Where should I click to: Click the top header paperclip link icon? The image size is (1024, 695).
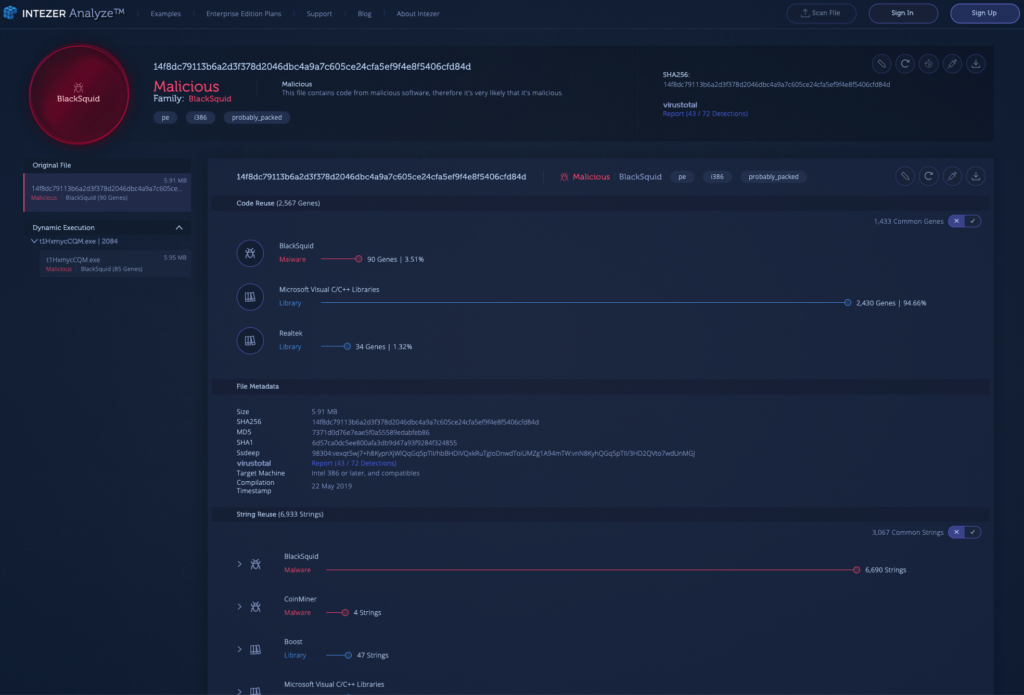point(881,64)
